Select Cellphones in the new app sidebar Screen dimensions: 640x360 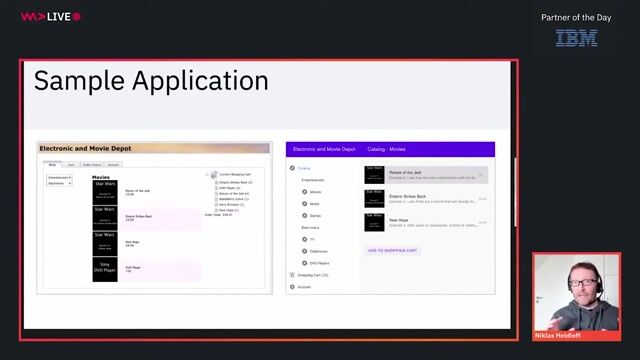coord(318,251)
